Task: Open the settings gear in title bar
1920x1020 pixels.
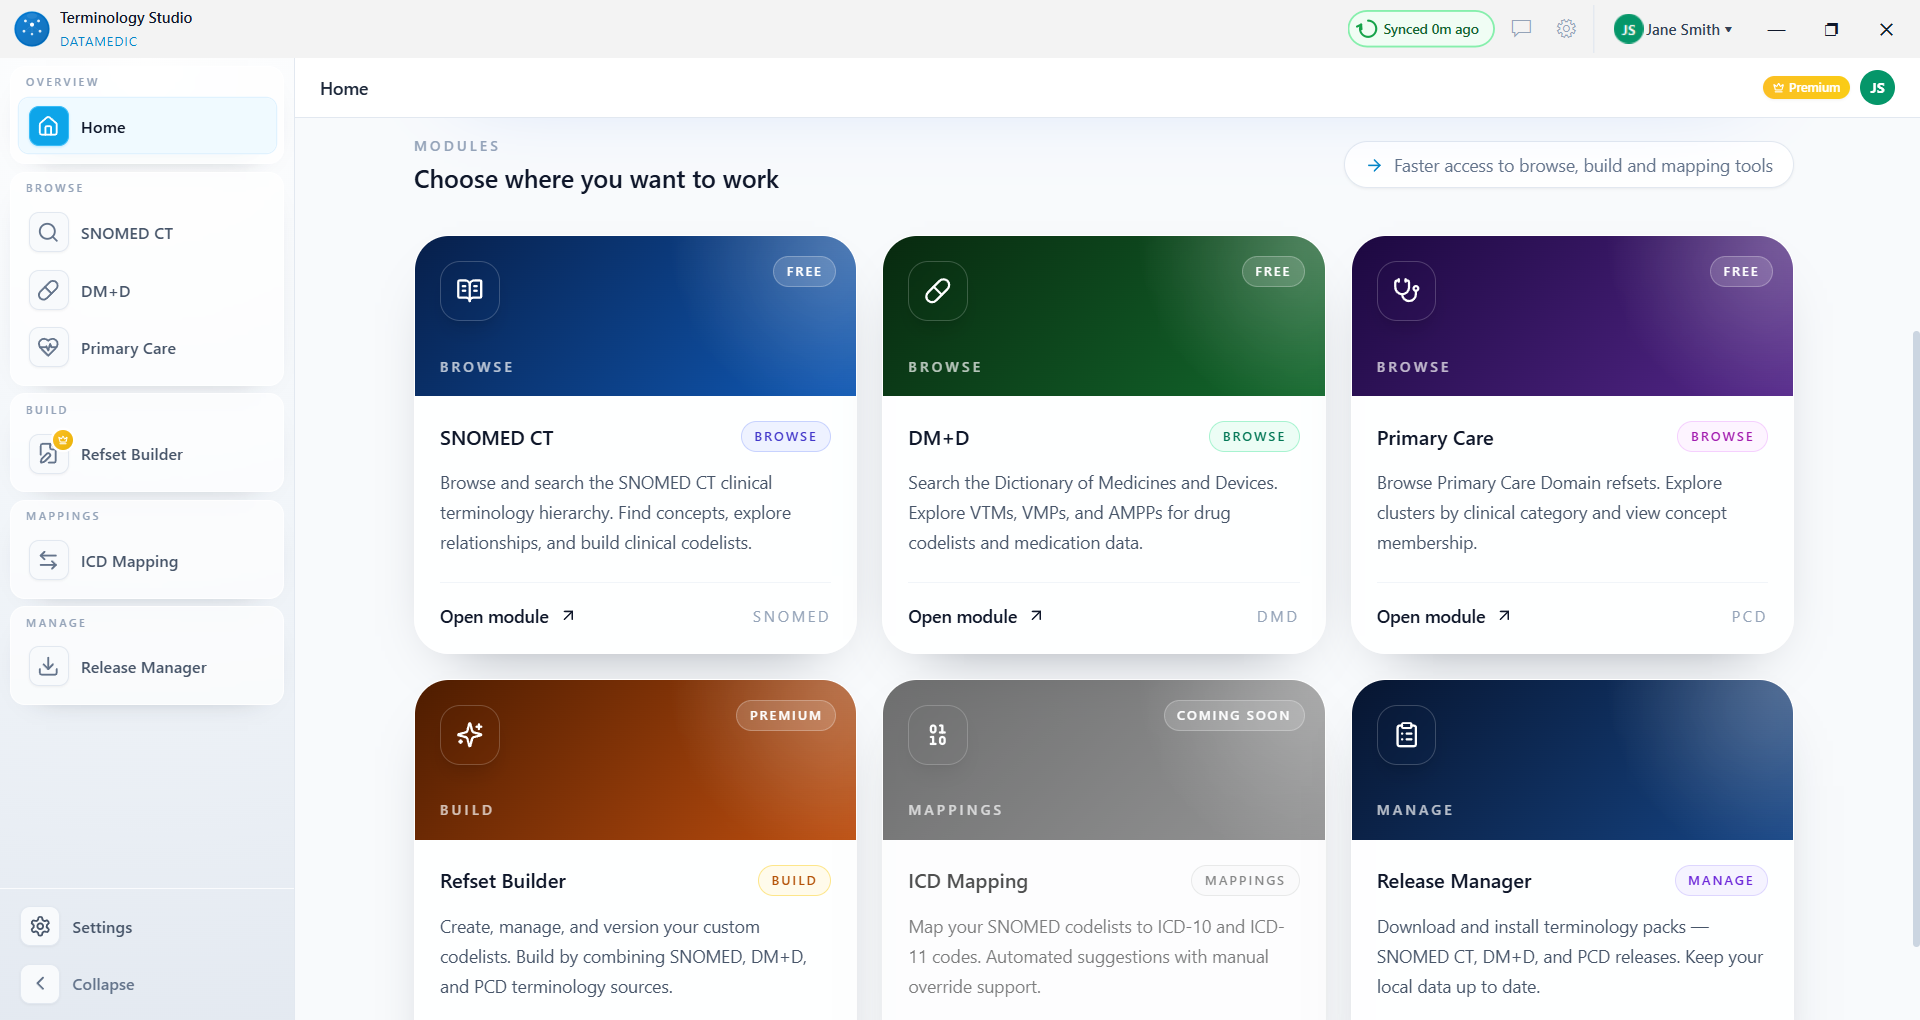Action: click(1566, 29)
